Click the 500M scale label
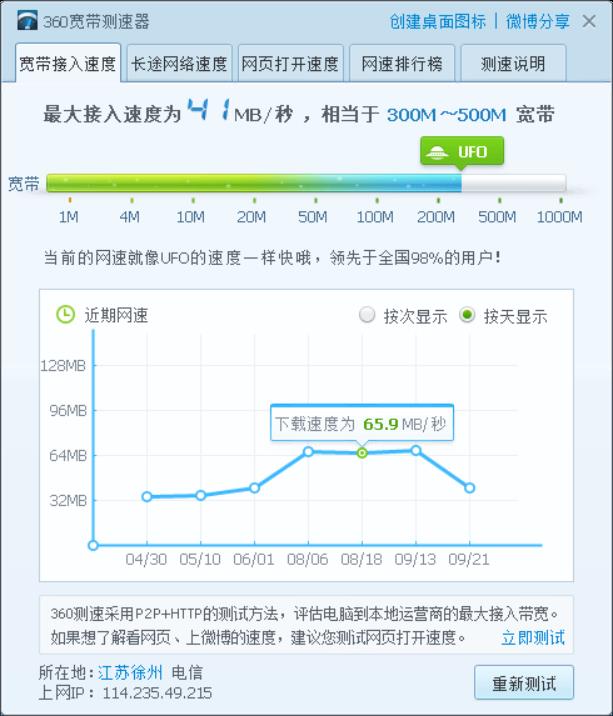This screenshot has width=613, height=716. tap(497, 216)
